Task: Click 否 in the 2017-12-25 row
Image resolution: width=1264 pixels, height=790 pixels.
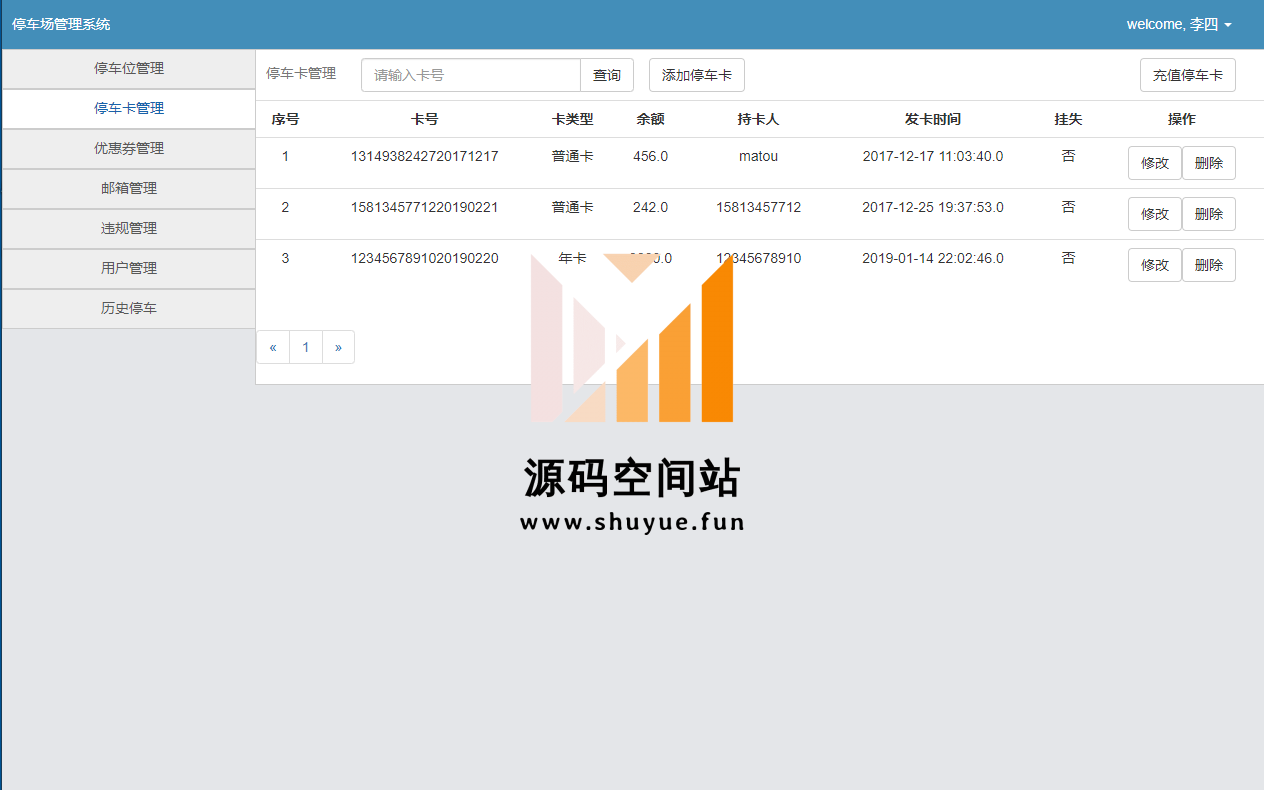Action: (x=1068, y=207)
